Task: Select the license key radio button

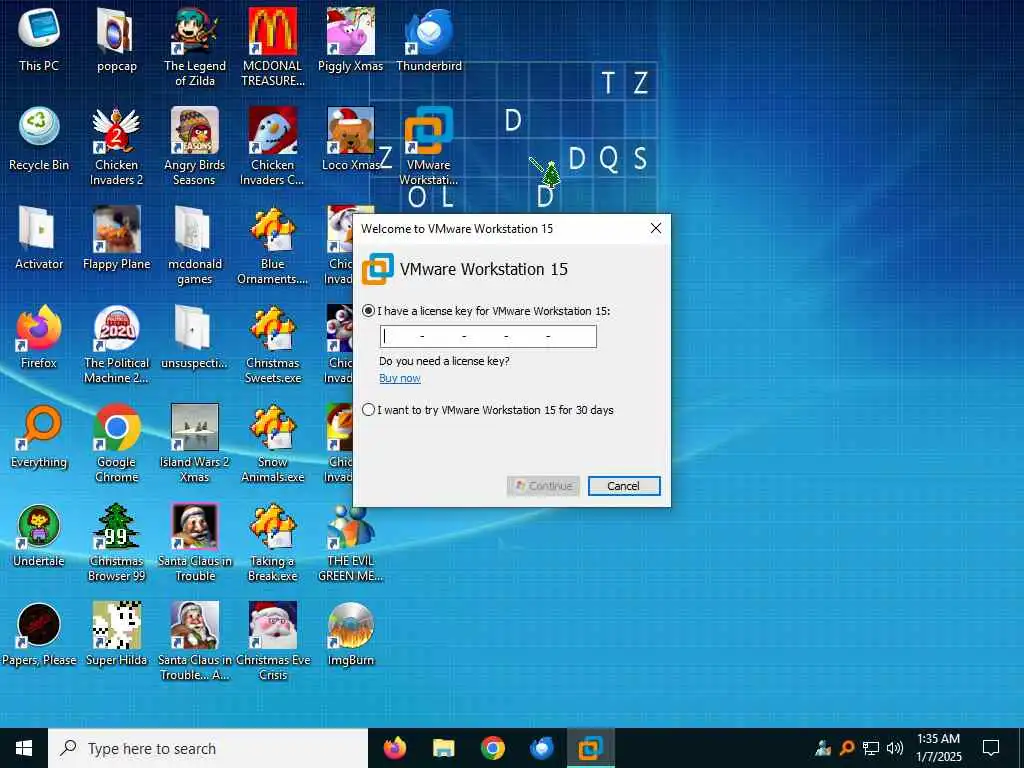Action: tap(368, 311)
